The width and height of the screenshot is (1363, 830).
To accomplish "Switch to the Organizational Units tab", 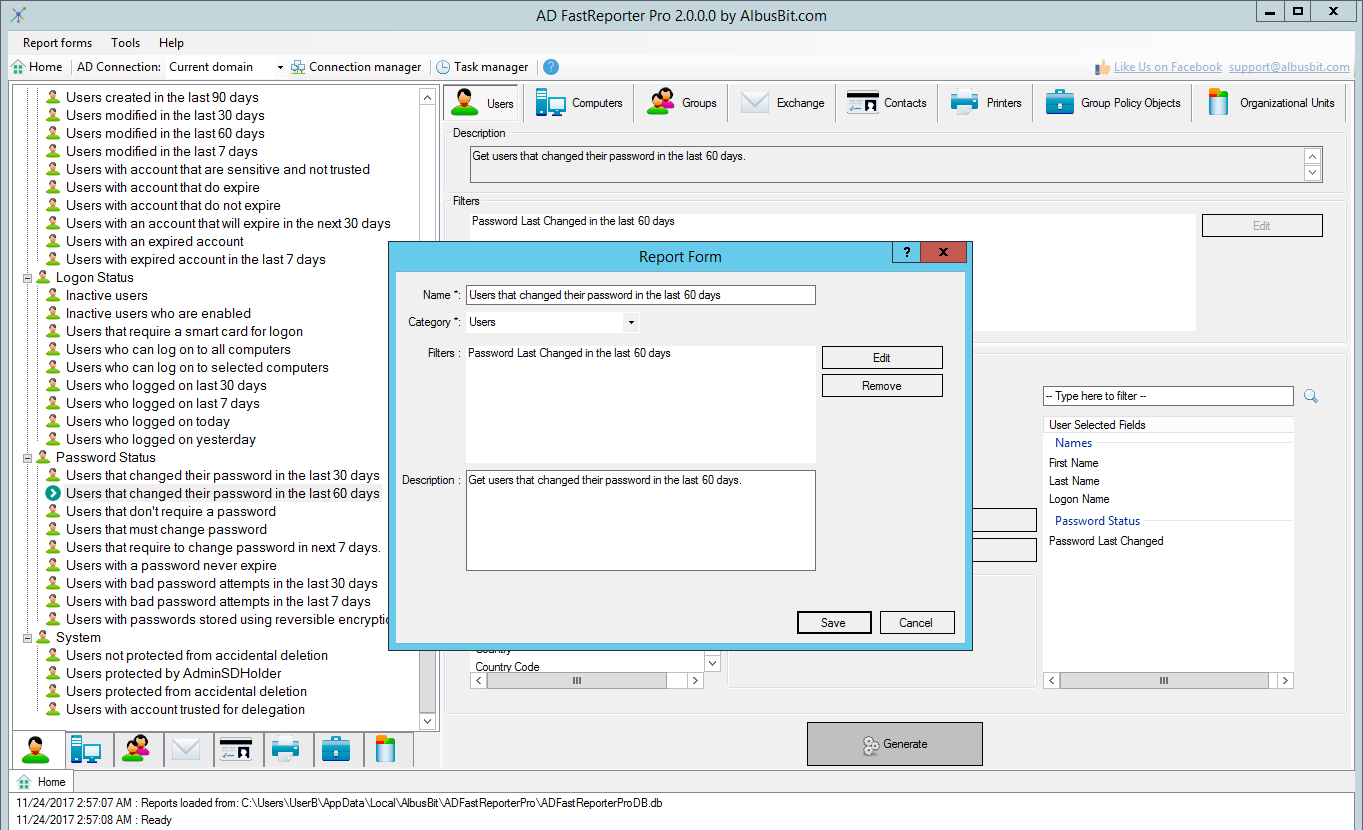I will click(1271, 102).
